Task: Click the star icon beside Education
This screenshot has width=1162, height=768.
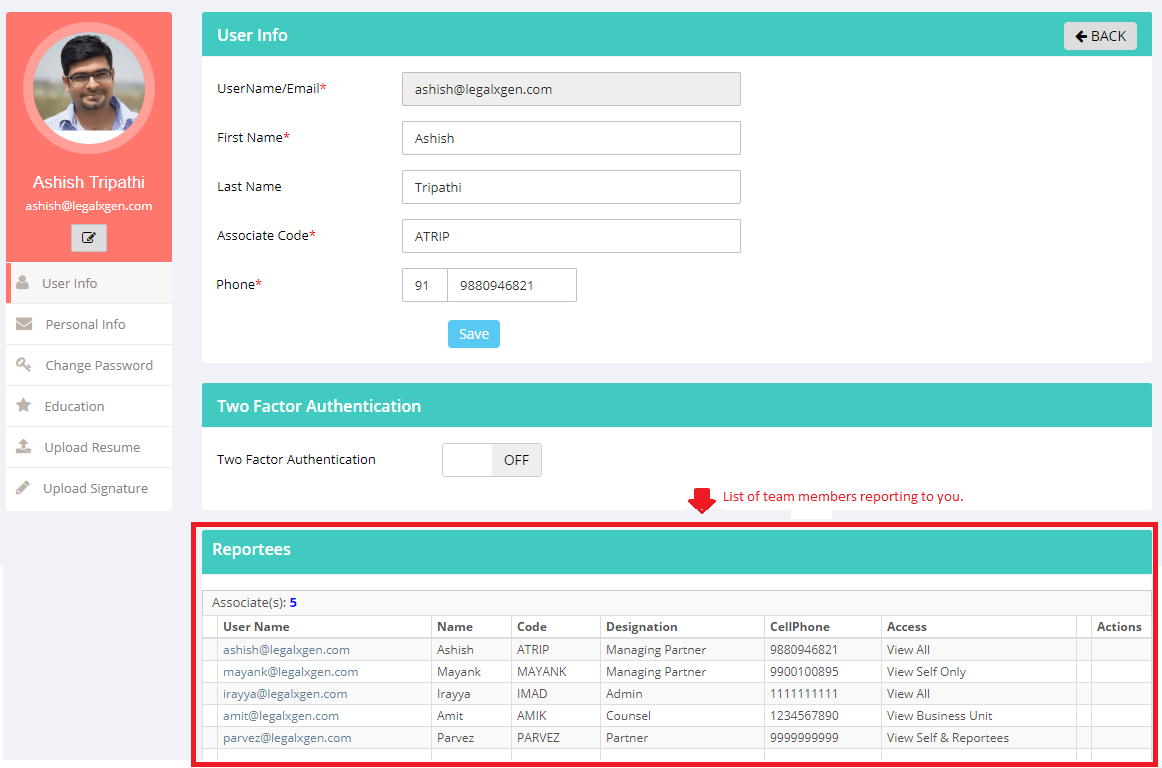Action: (24, 406)
